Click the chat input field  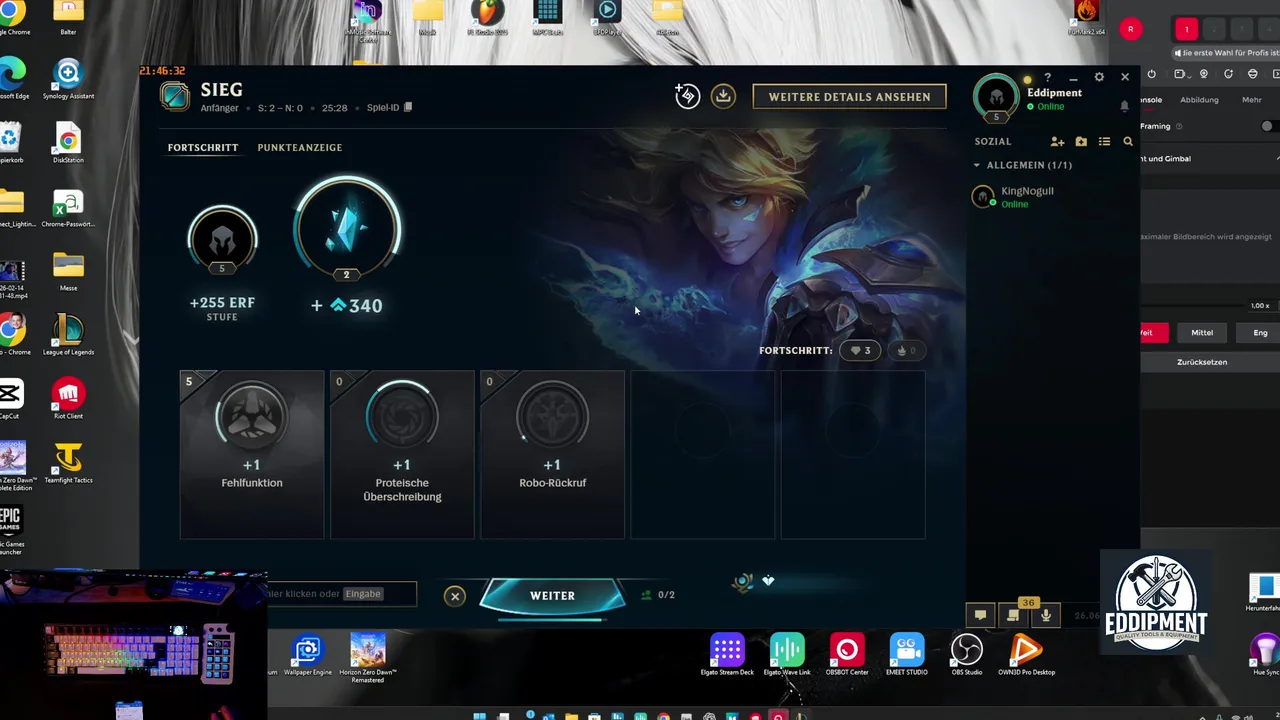(x=342, y=594)
